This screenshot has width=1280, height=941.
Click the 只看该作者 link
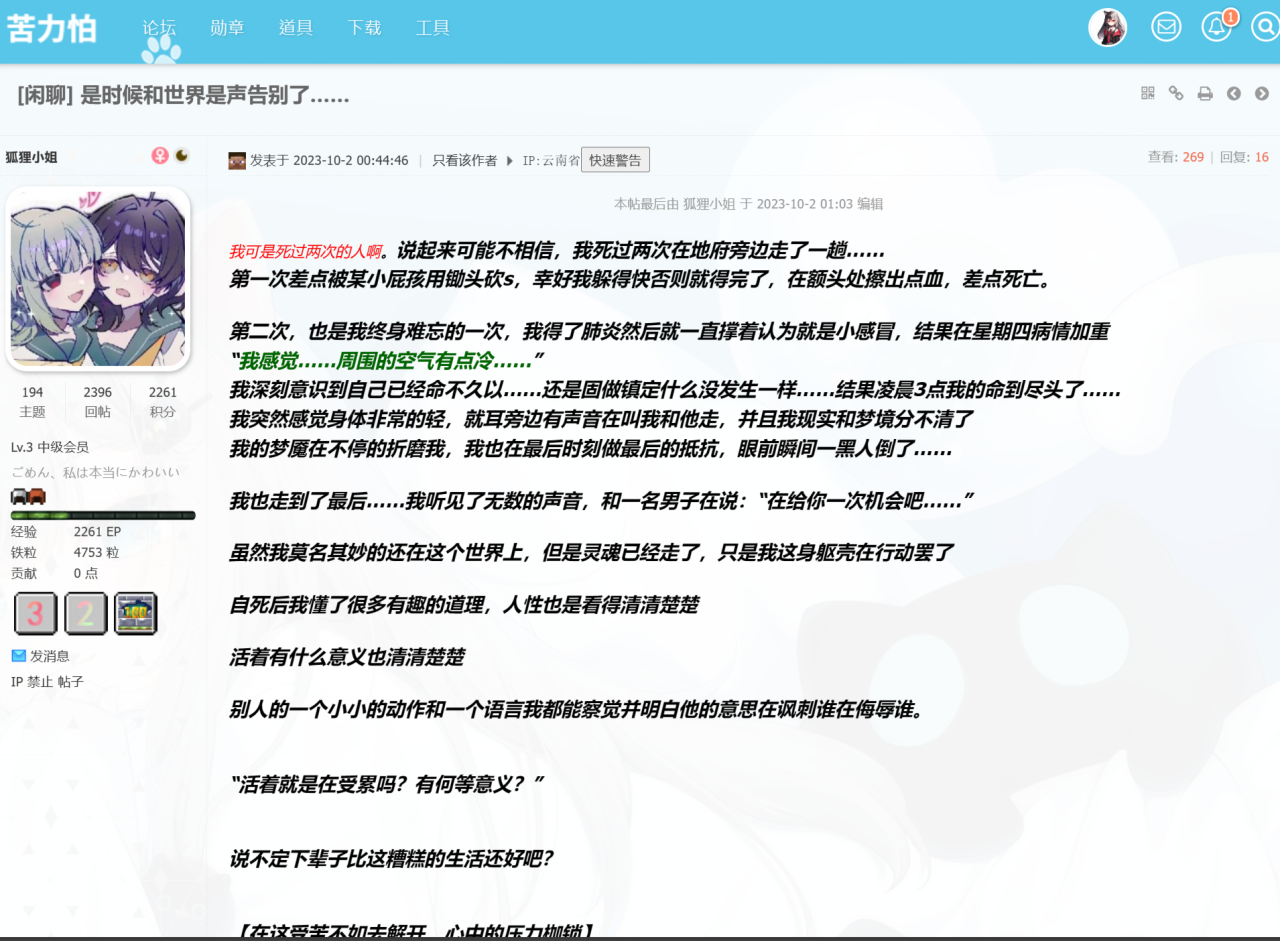pos(465,160)
